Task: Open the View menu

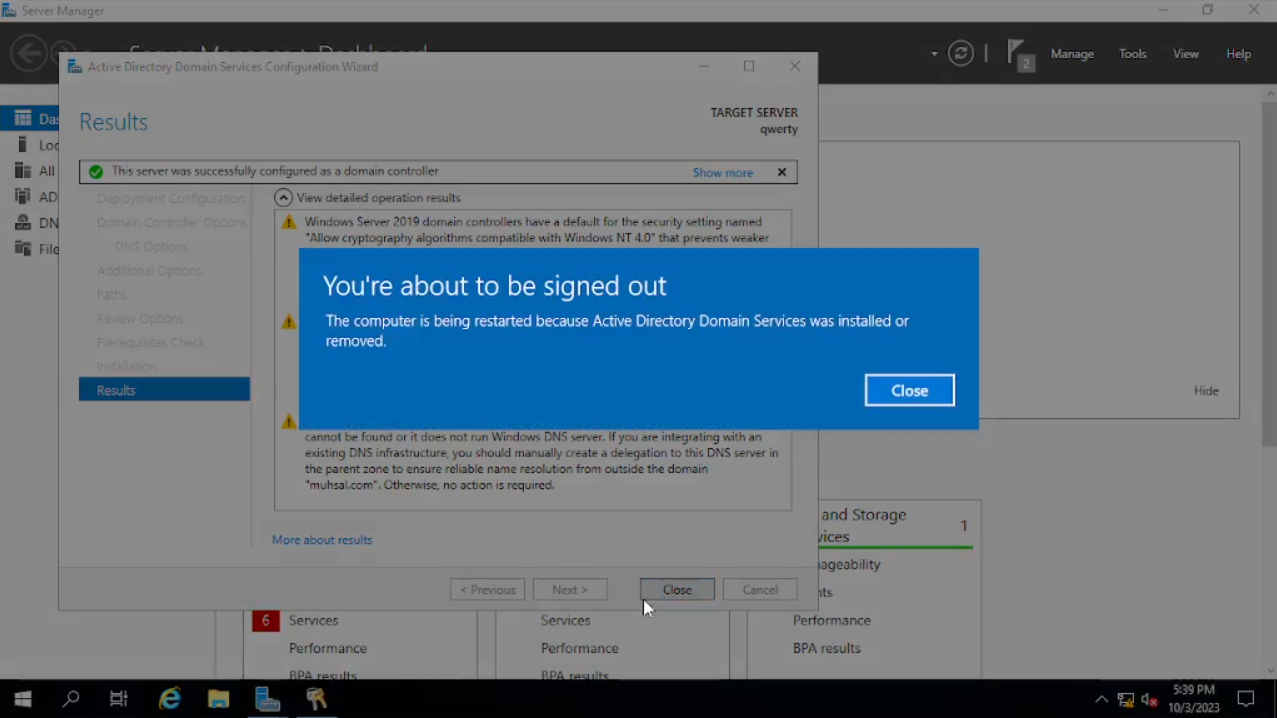Action: point(1185,54)
